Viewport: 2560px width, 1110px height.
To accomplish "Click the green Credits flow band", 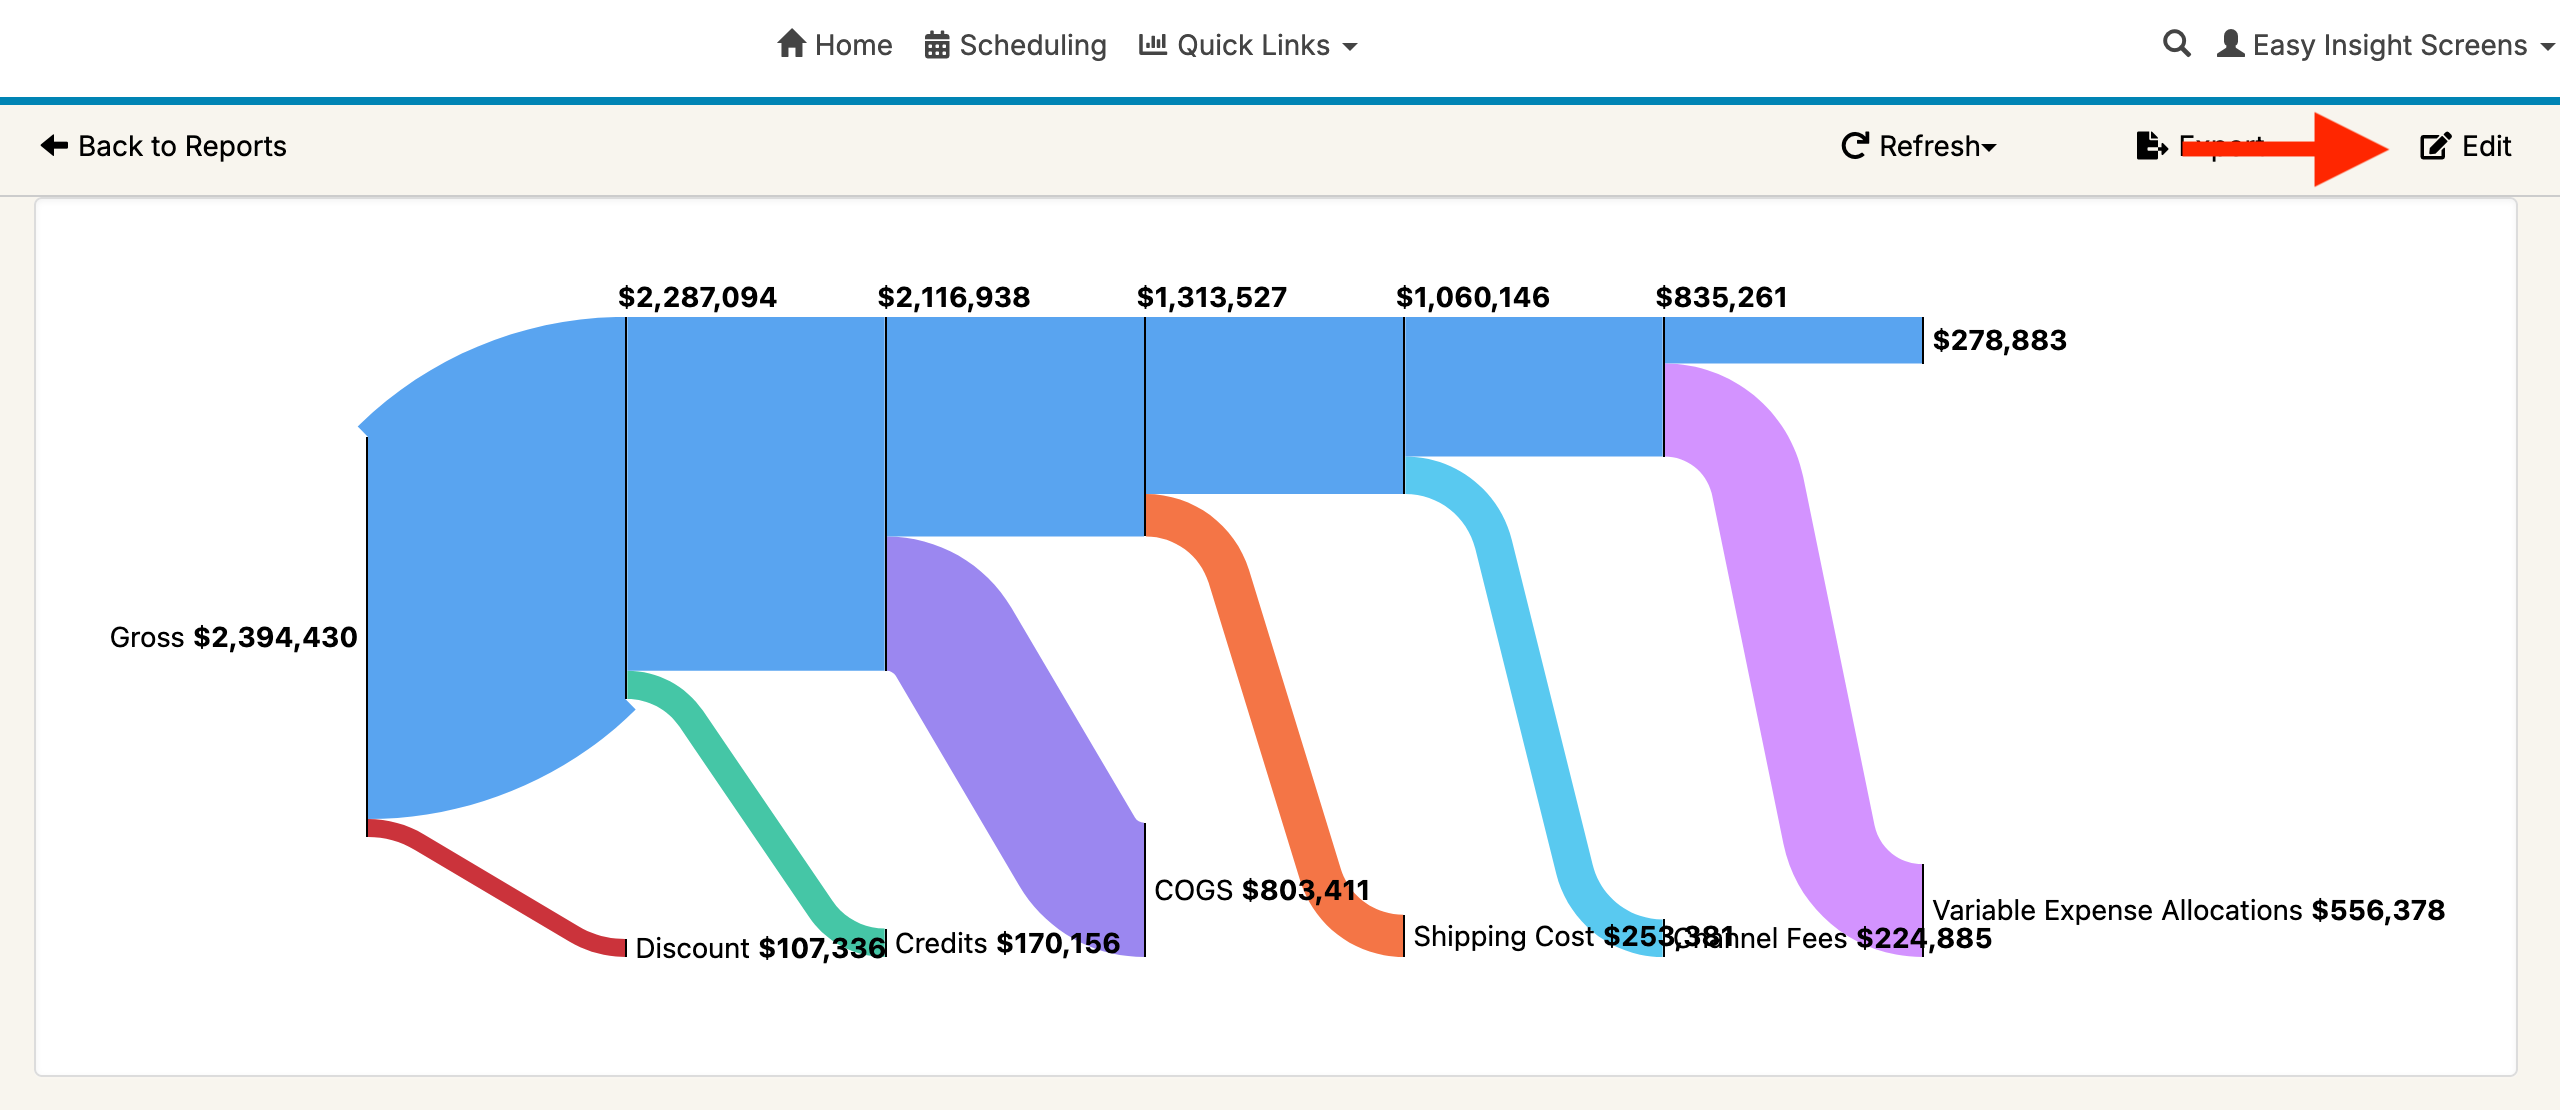I will pyautogui.click(x=750, y=800).
